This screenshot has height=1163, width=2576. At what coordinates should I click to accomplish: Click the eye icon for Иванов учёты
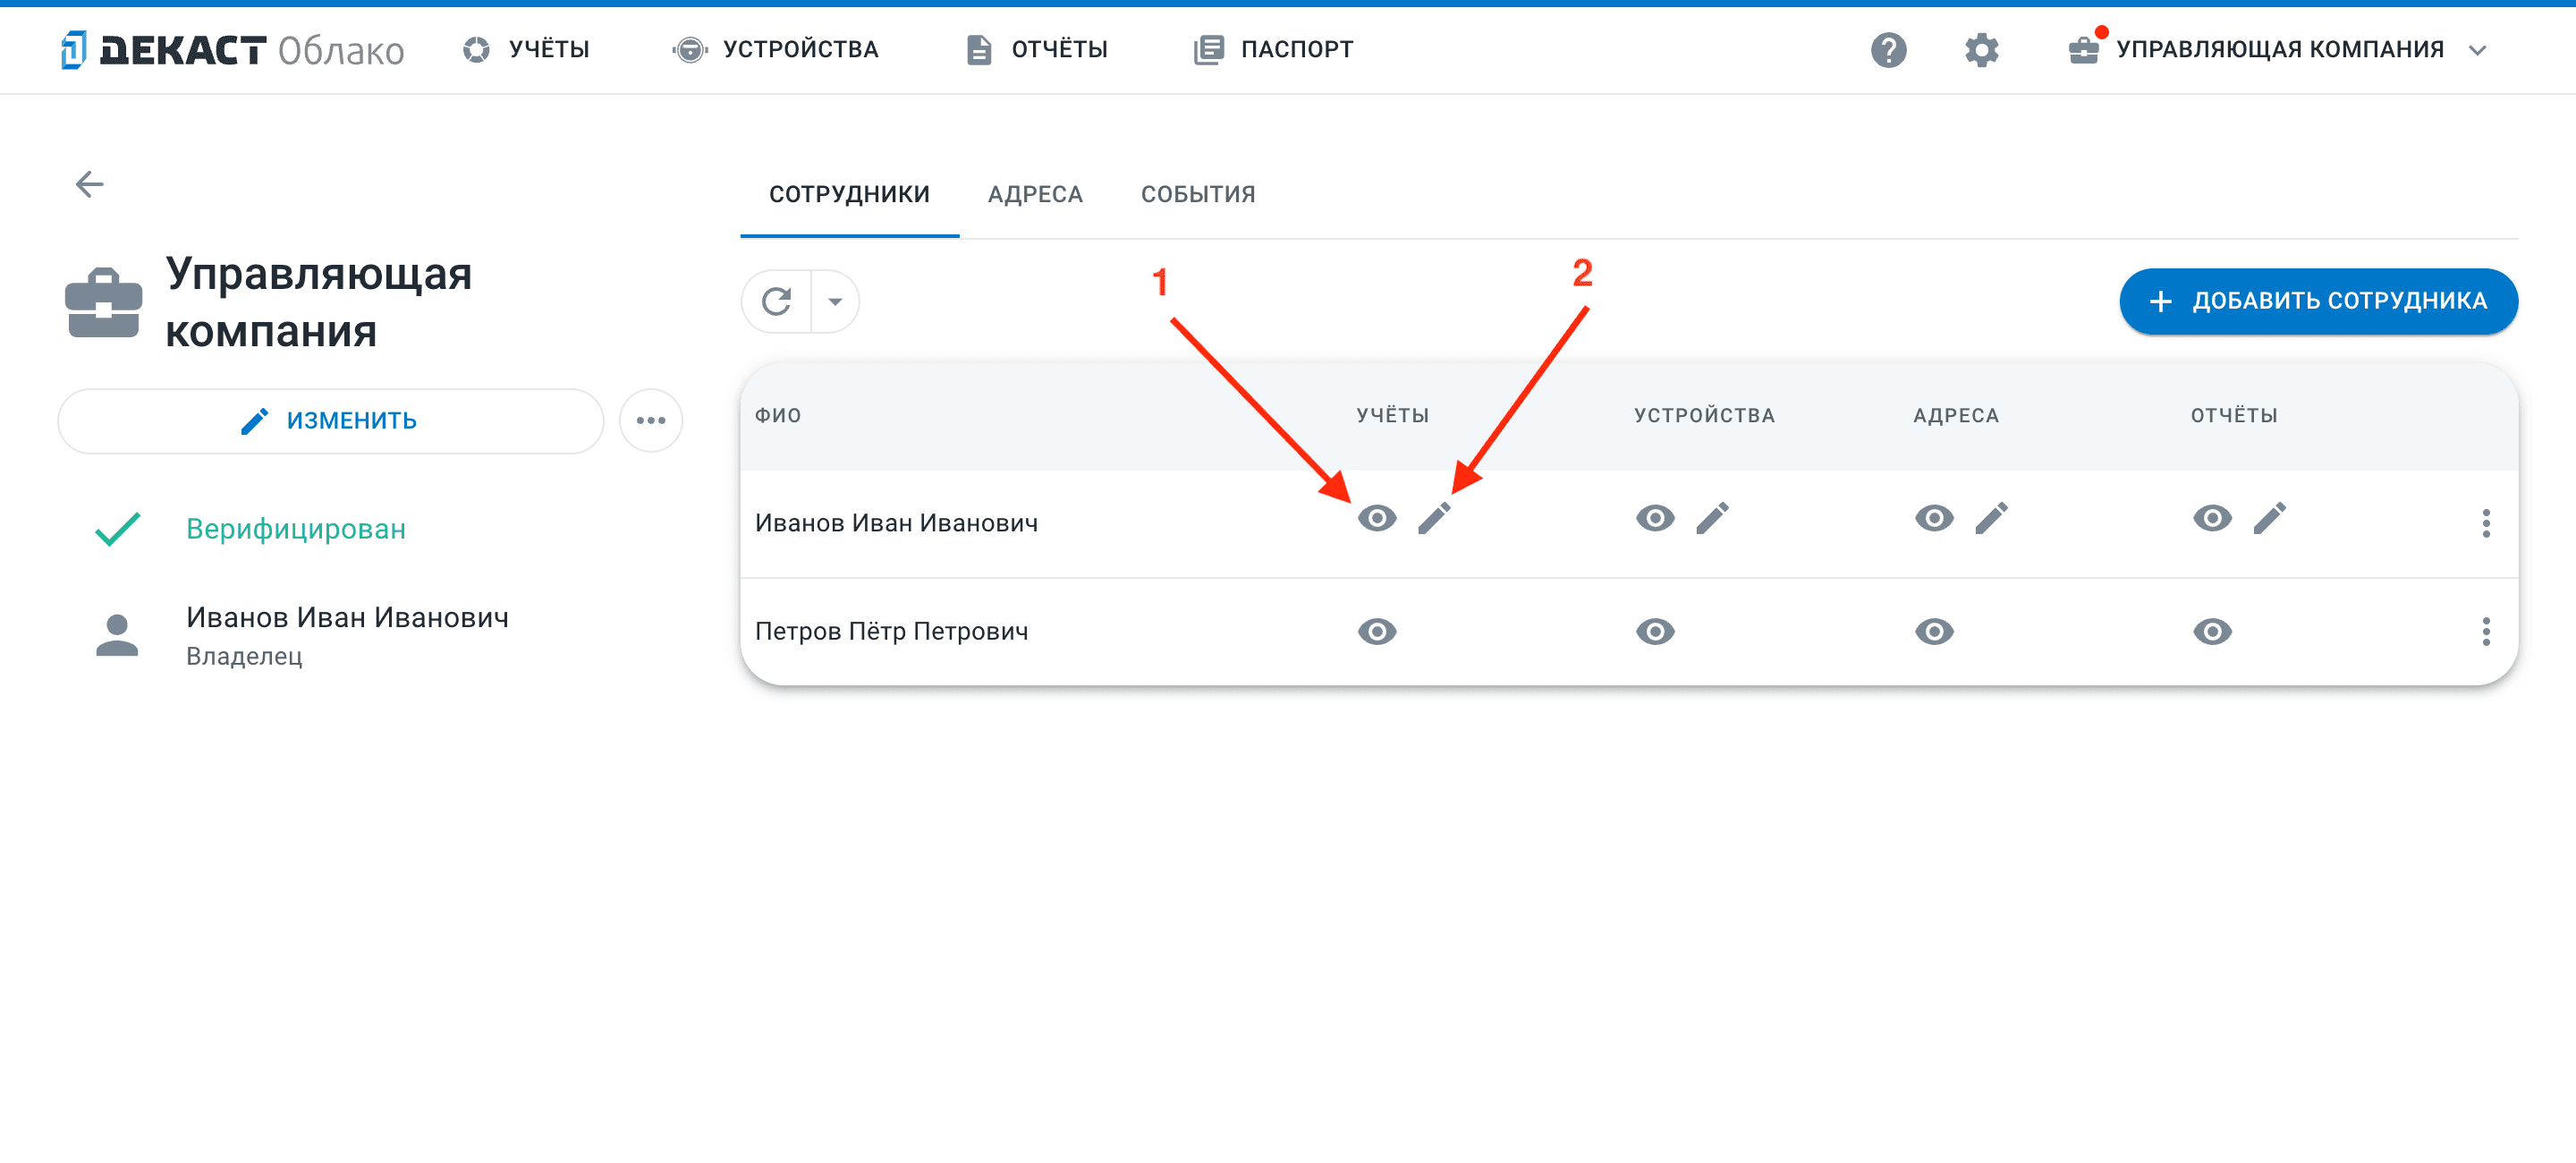[x=1377, y=519]
